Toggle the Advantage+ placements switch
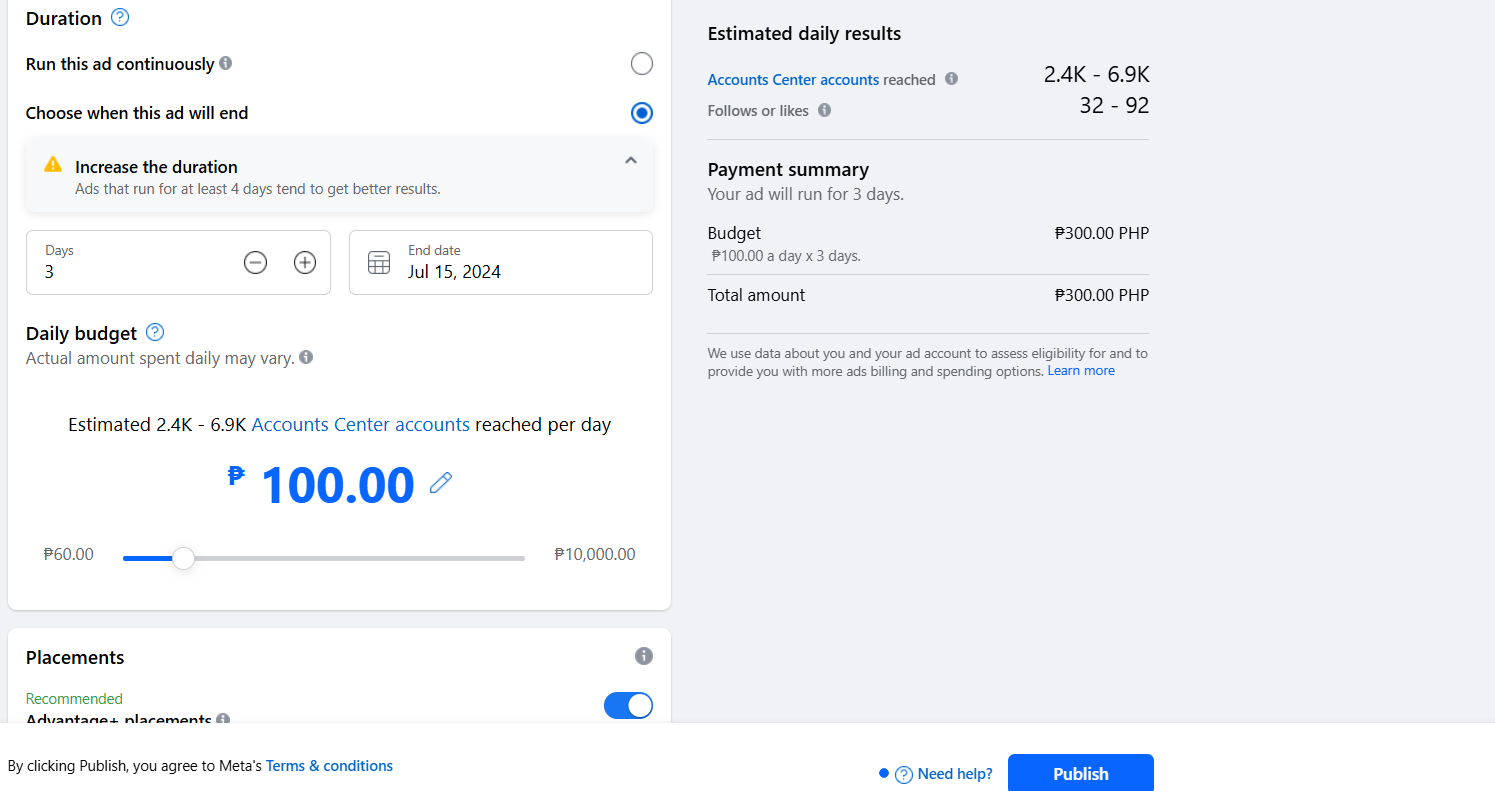Image resolution: width=1495 pixels, height=791 pixels. click(628, 706)
